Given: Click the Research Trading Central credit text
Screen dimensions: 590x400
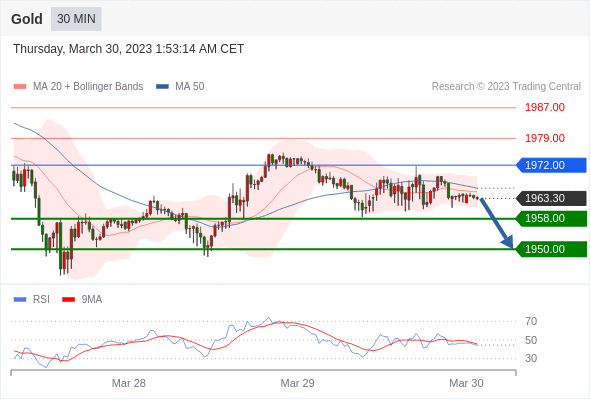Looking at the screenshot, I should [506, 87].
